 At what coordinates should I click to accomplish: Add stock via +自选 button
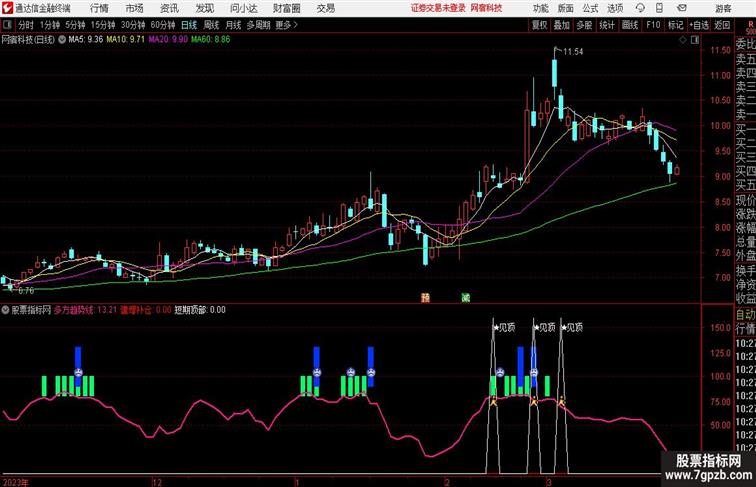[x=699, y=25]
